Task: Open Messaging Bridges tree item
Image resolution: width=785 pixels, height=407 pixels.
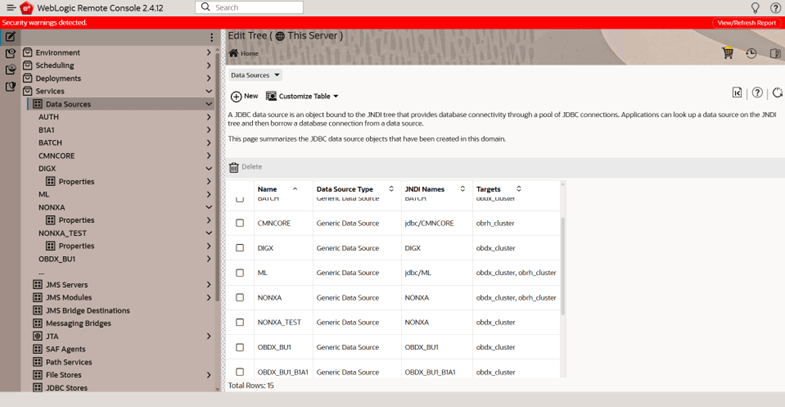Action: click(79, 323)
